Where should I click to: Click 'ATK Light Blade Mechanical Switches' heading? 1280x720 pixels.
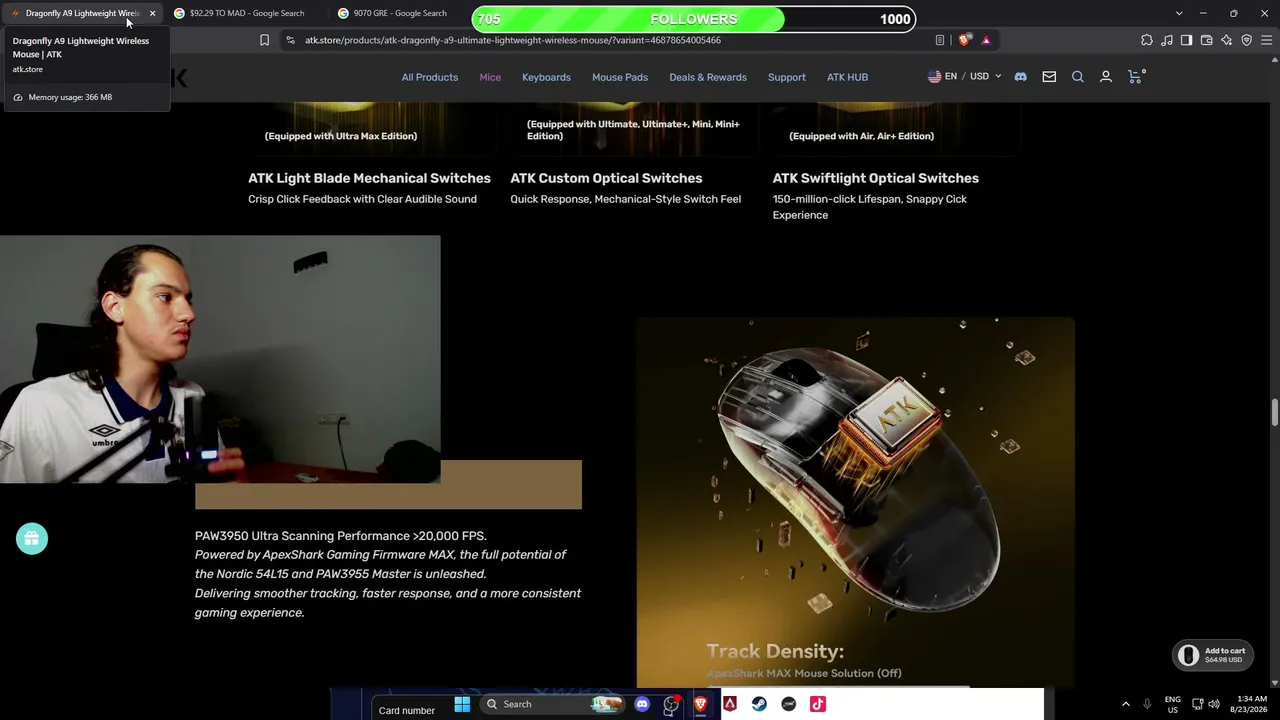pyautogui.click(x=369, y=178)
